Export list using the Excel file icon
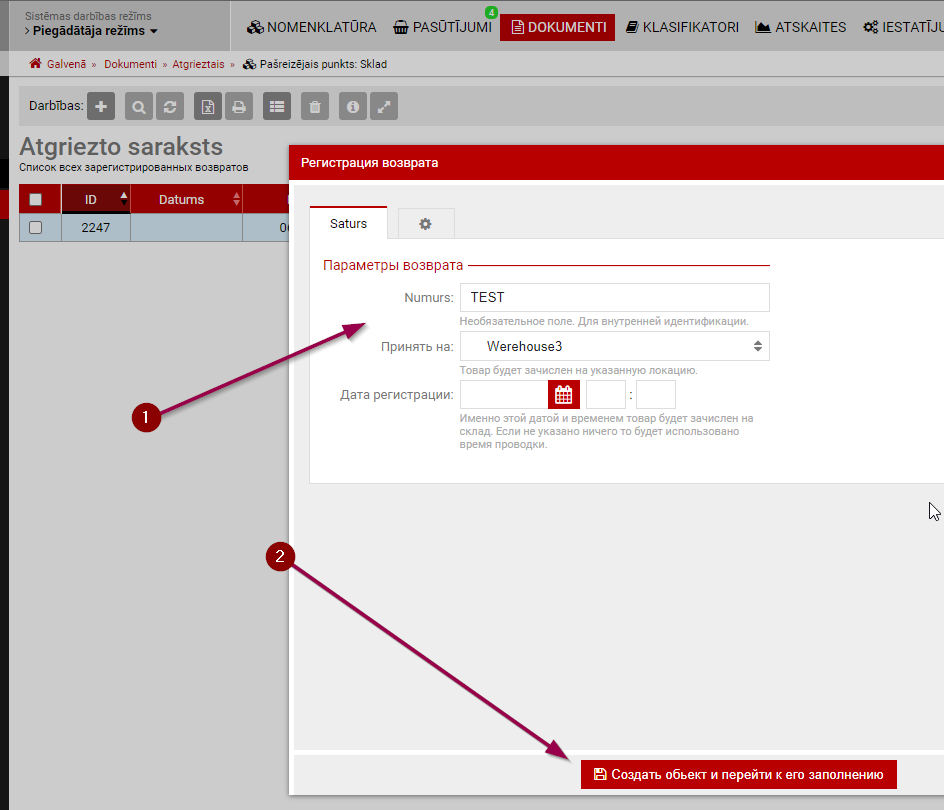 207,106
